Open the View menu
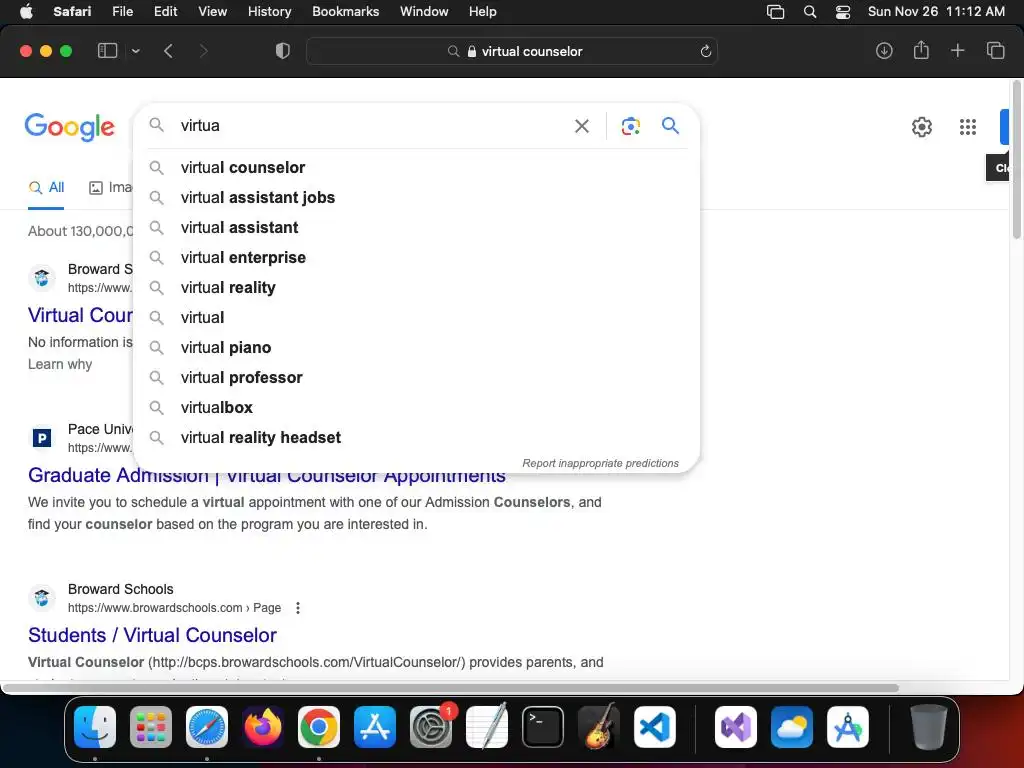The height and width of the screenshot is (768, 1024). pyautogui.click(x=212, y=12)
